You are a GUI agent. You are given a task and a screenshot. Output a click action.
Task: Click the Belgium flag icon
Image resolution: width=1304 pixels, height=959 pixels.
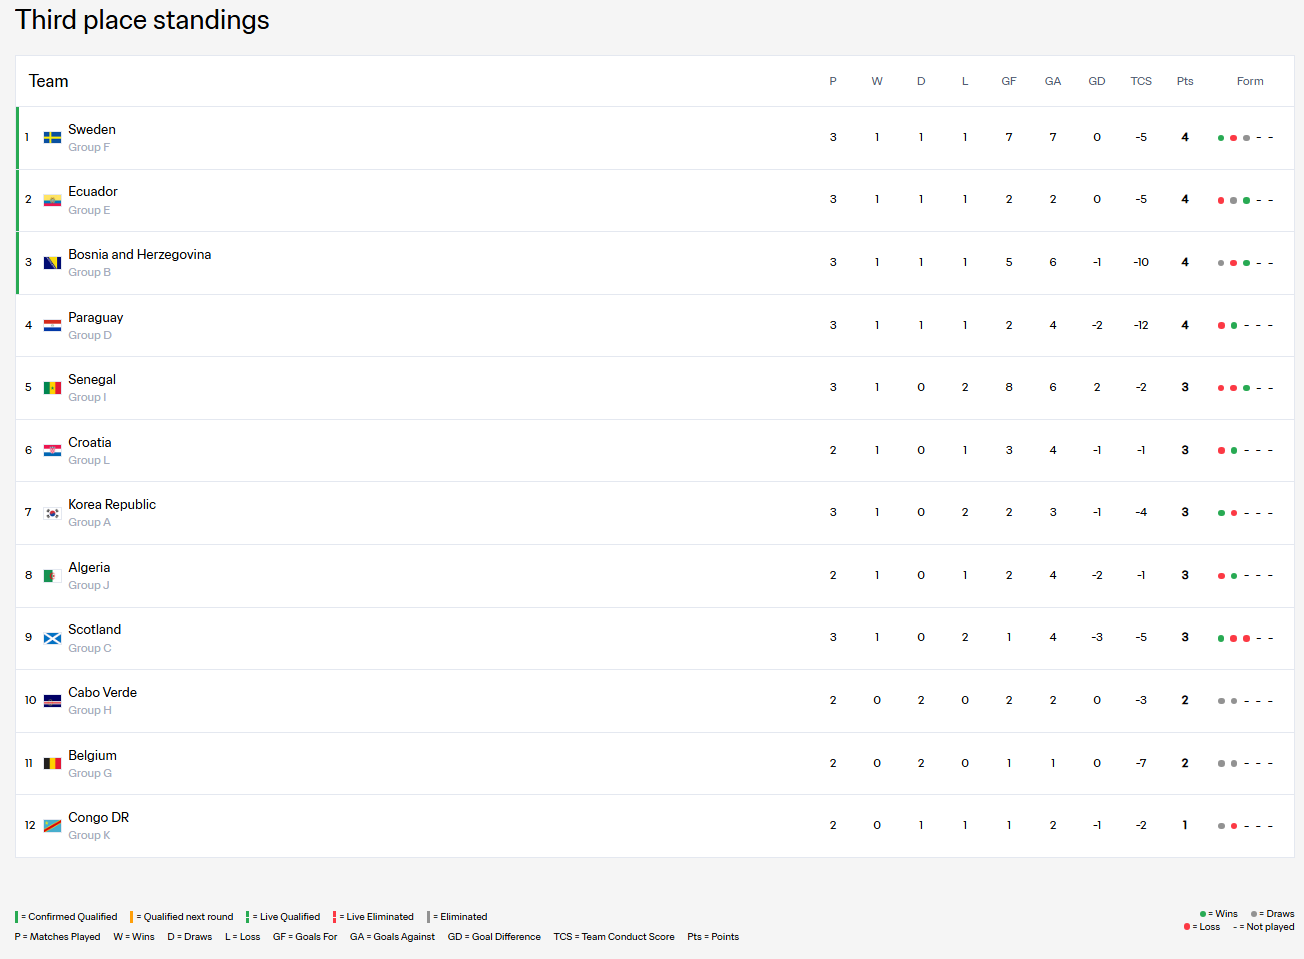tap(52, 763)
